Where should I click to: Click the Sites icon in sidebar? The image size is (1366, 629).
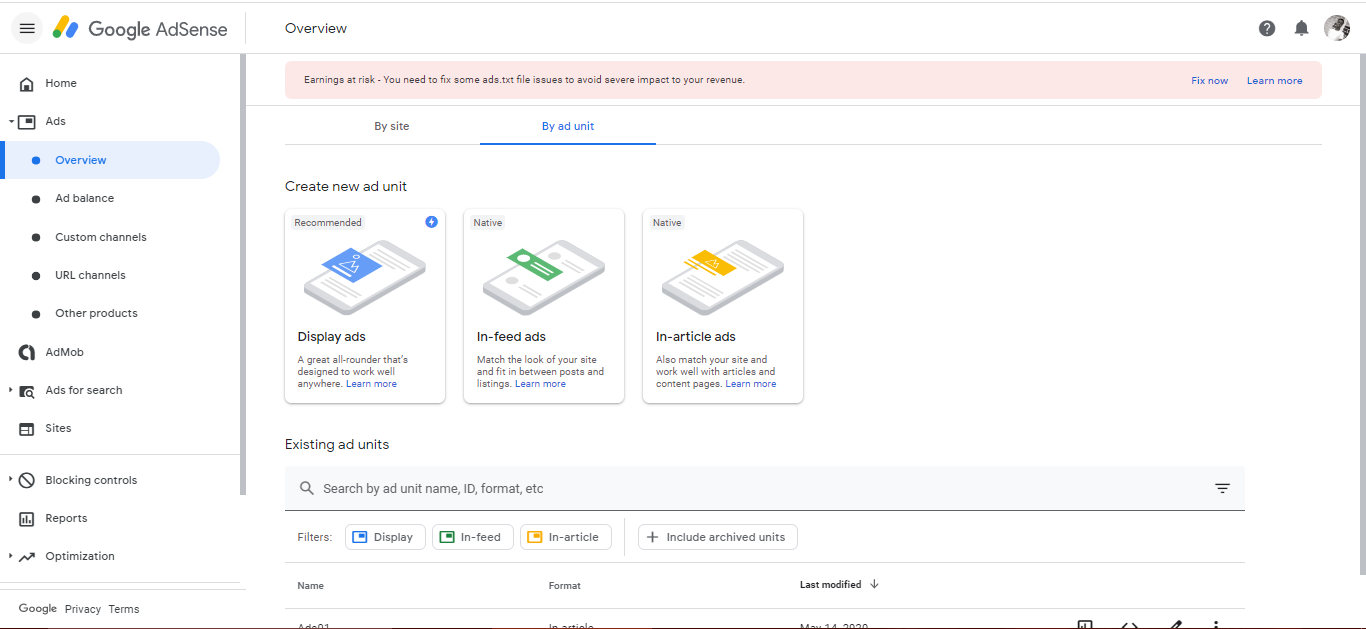[27, 429]
